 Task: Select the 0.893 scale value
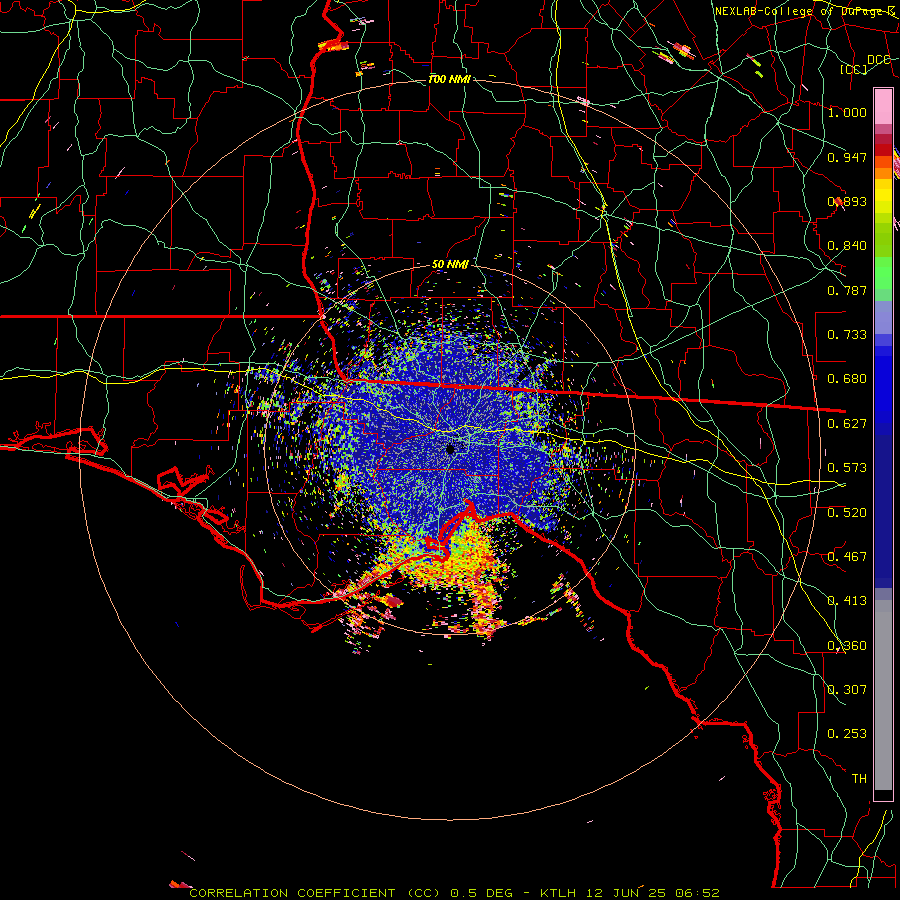point(847,201)
